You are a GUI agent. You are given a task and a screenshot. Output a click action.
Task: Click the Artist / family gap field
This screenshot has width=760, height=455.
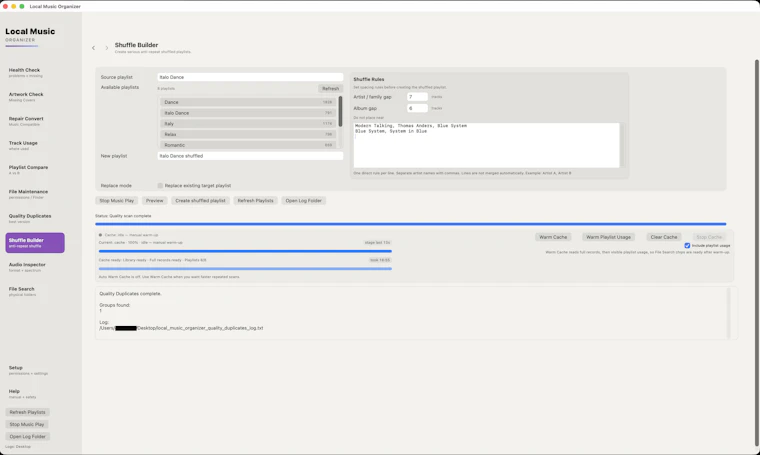pos(417,97)
